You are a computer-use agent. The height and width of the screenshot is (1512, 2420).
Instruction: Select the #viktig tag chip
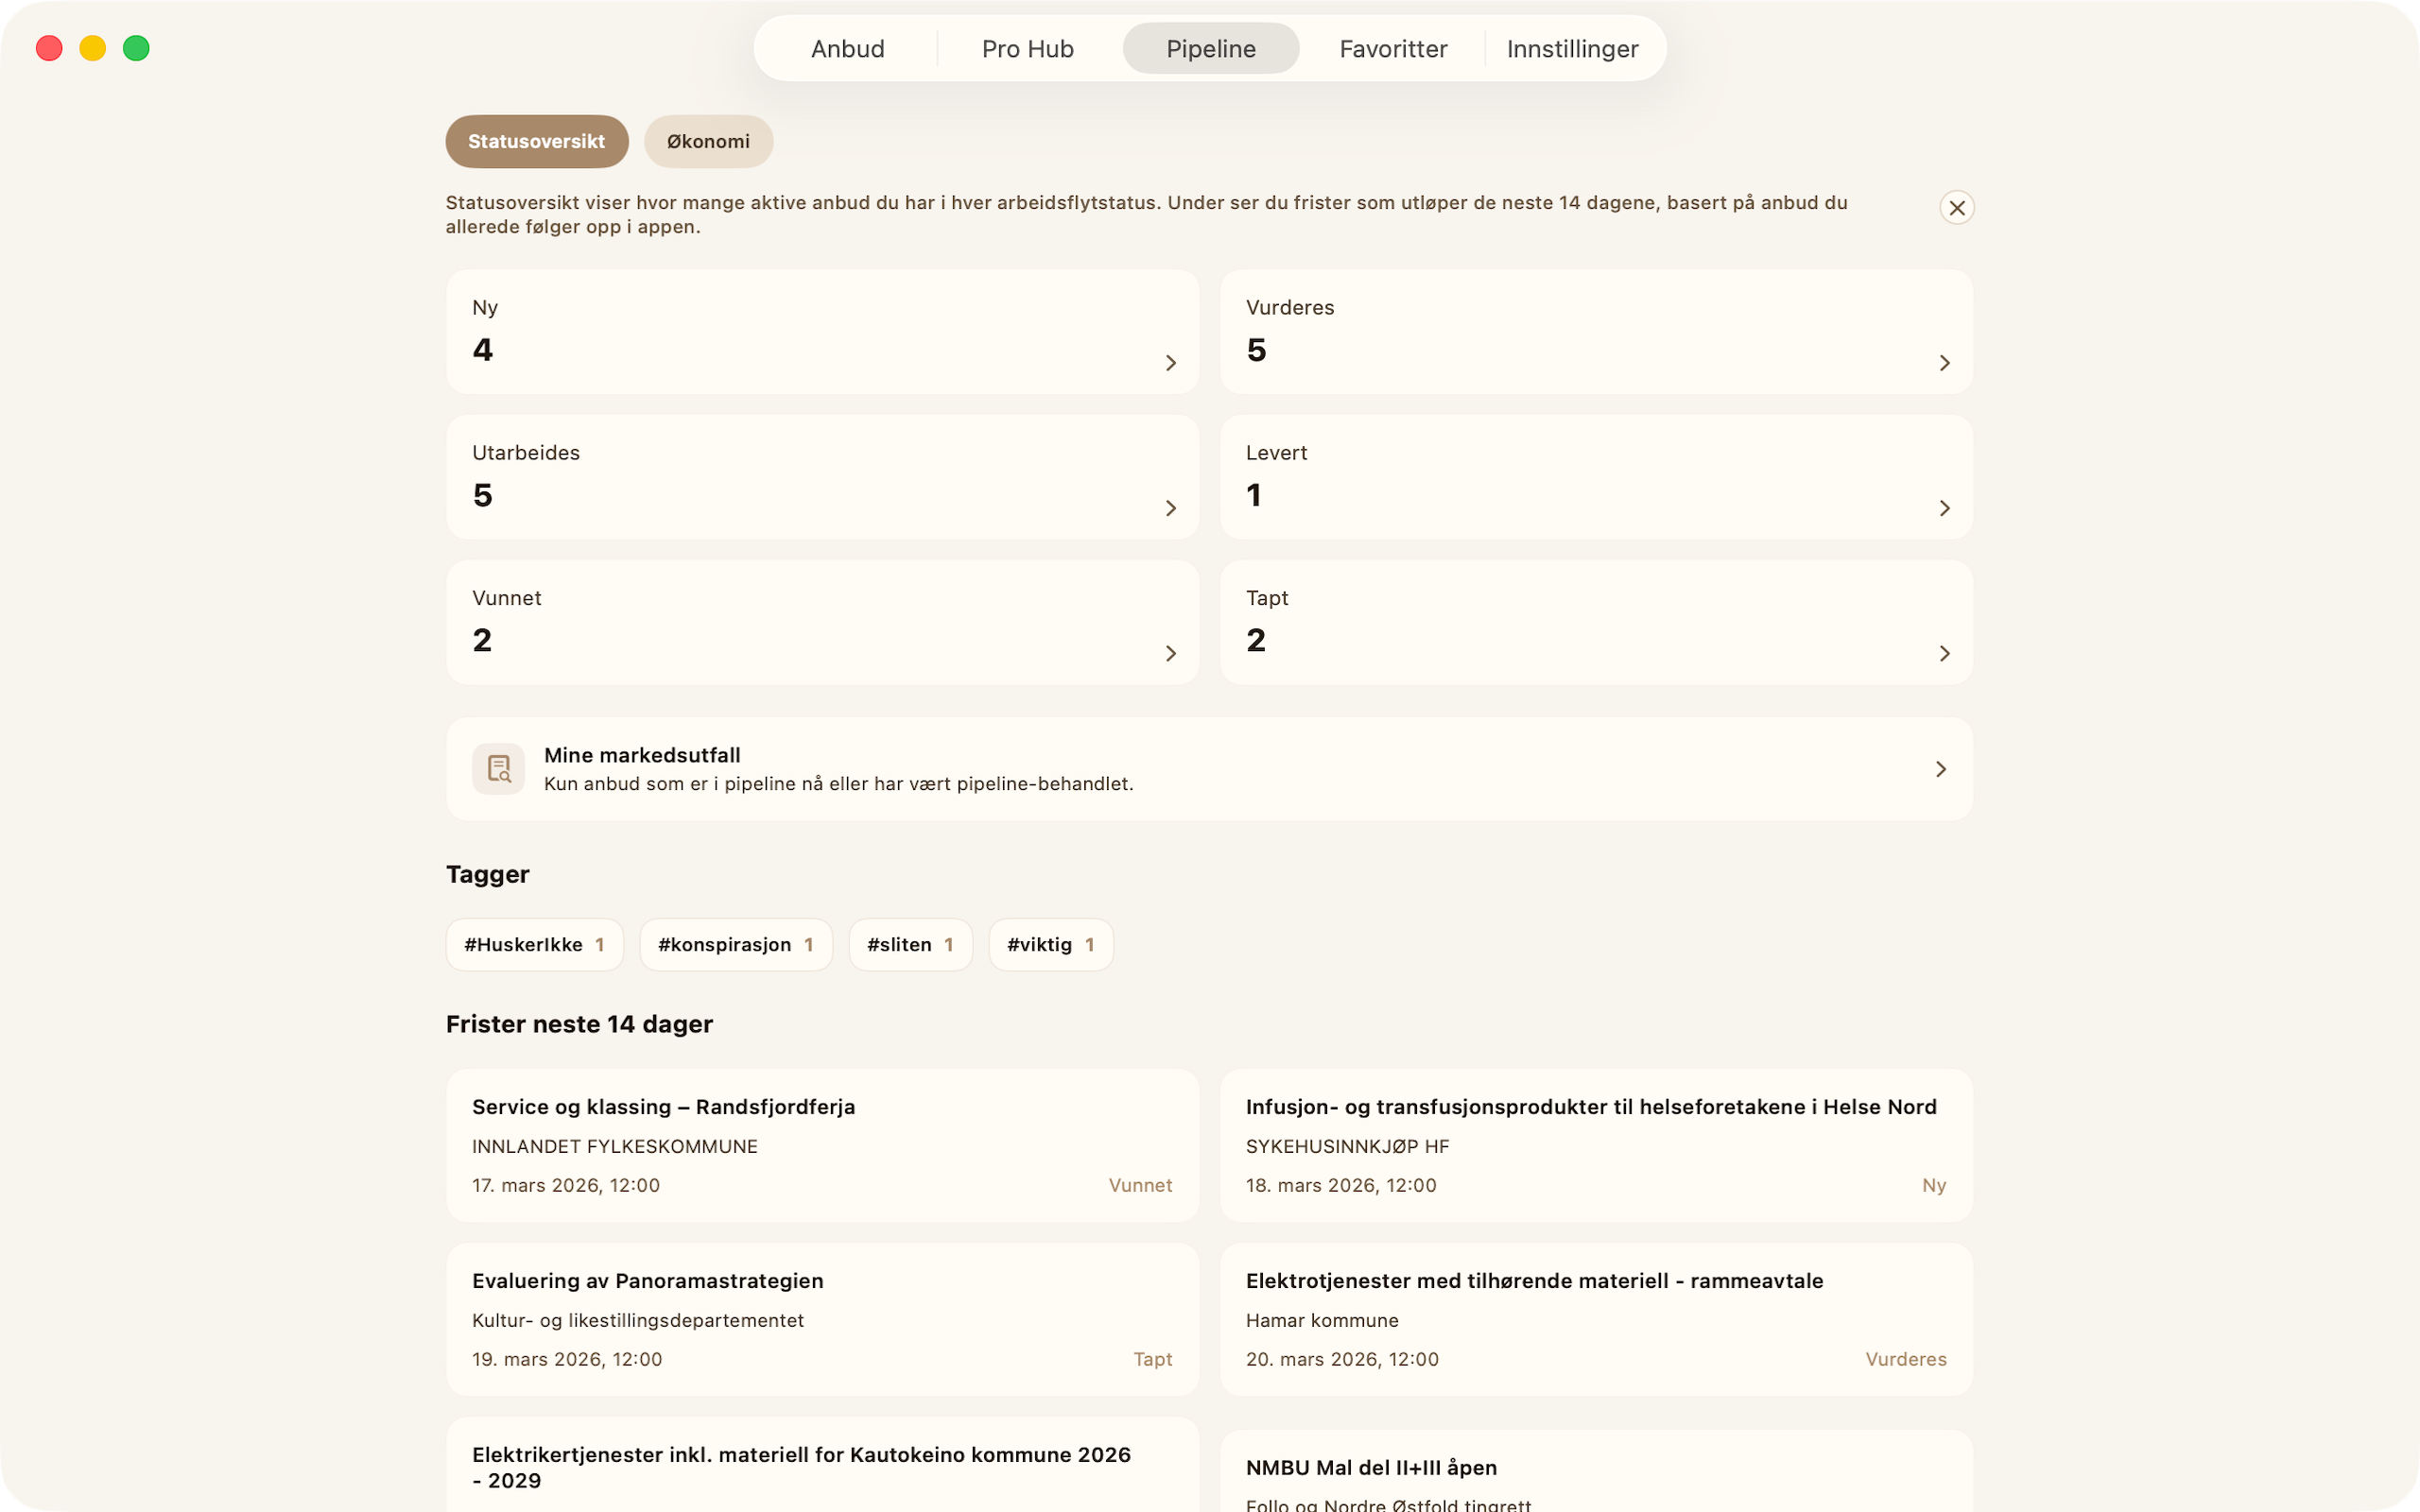pyautogui.click(x=1050, y=944)
